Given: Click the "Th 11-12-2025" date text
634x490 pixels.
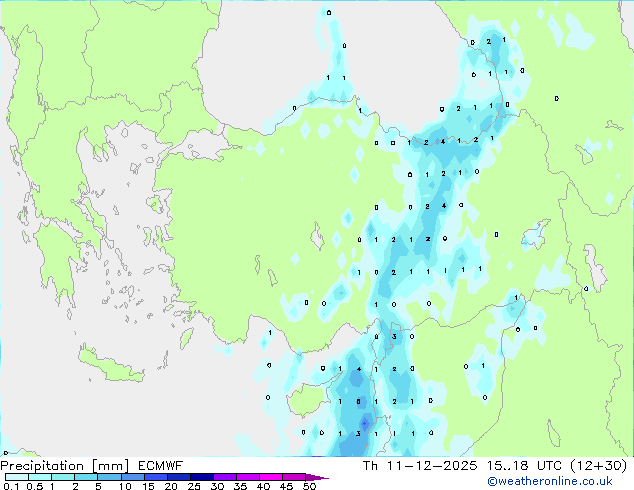Looking at the screenshot, I should click(x=420, y=466).
